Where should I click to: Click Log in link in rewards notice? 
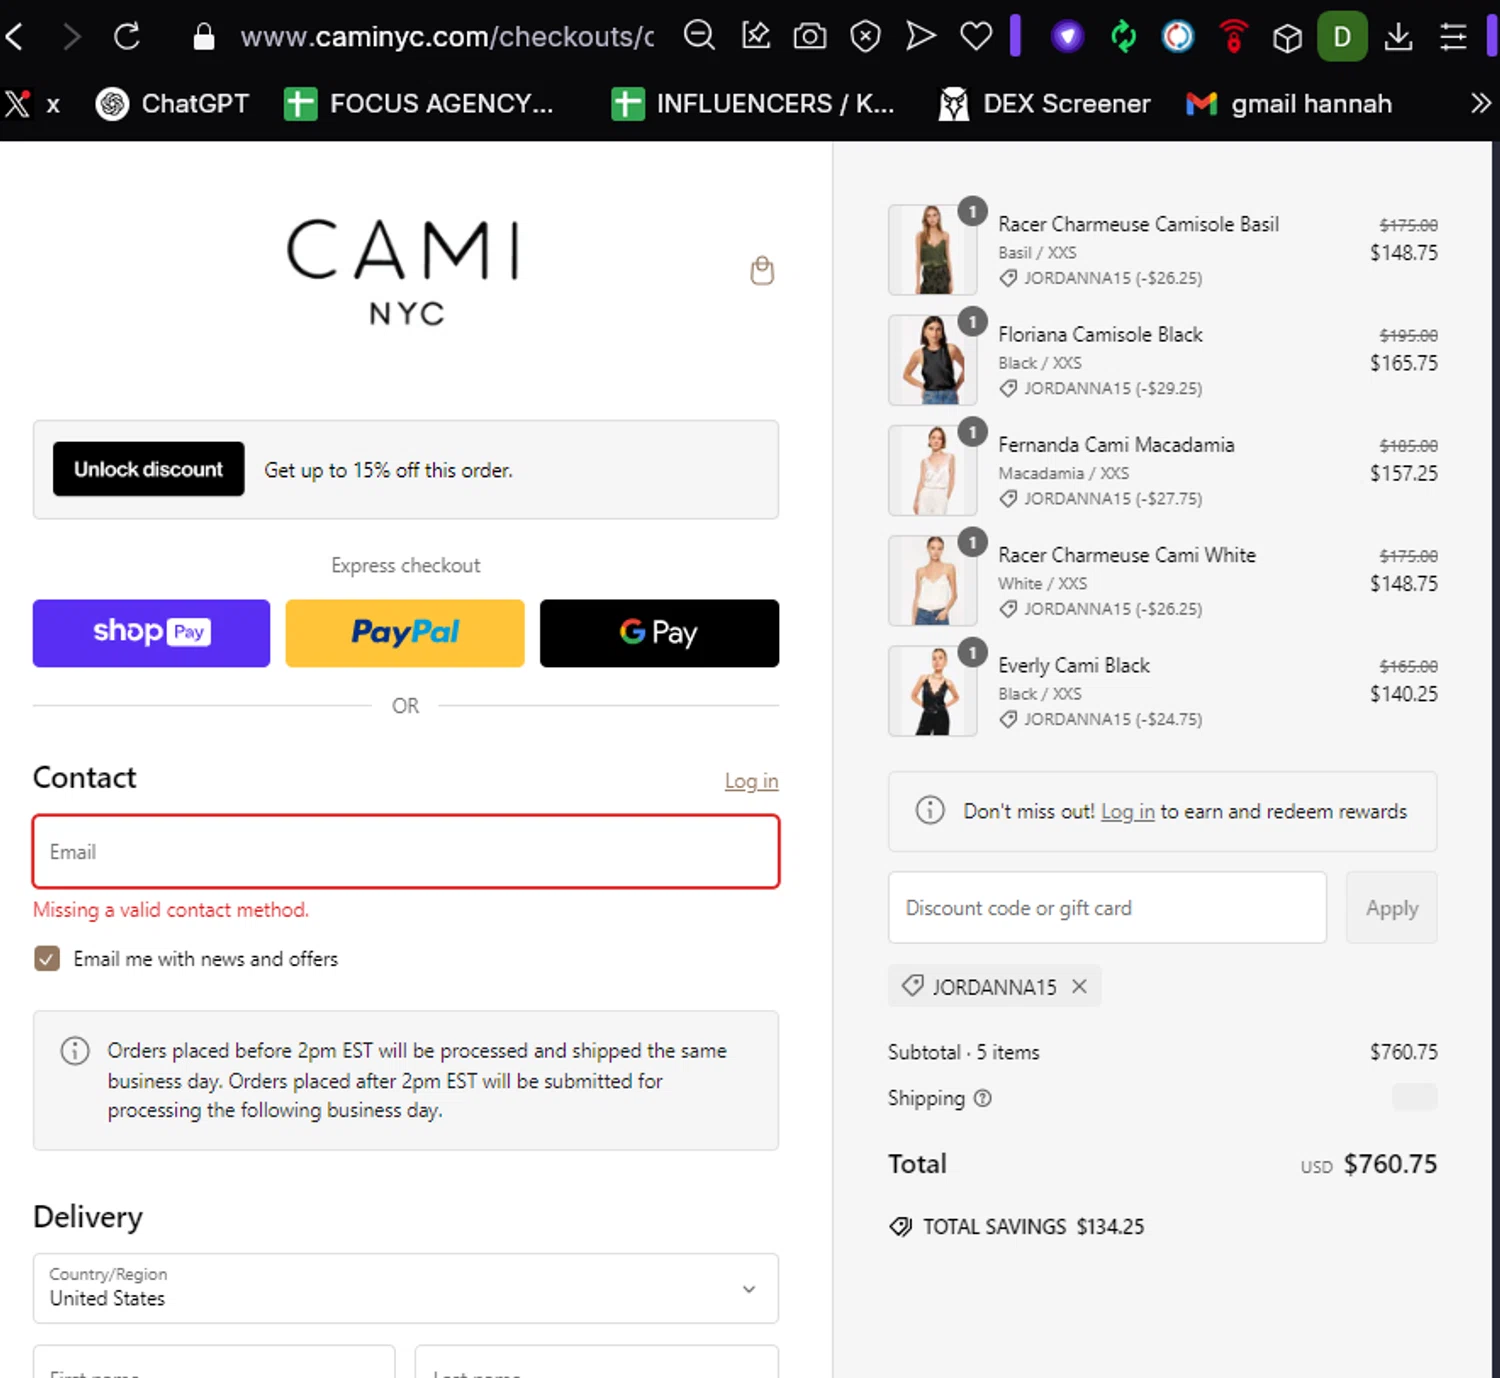[x=1127, y=812]
